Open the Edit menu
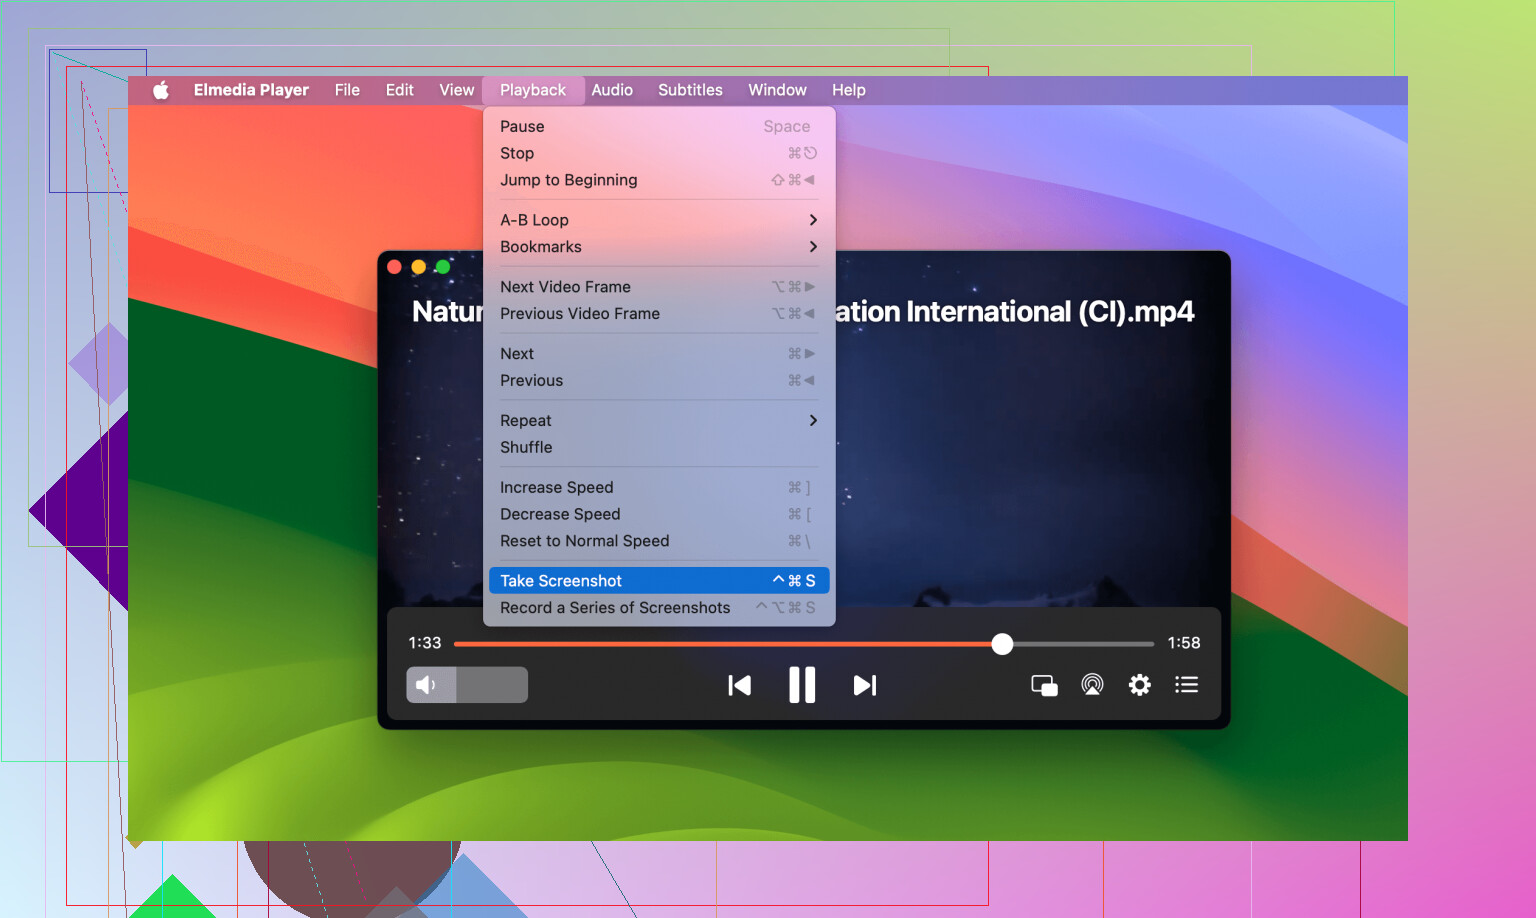Screen dimensions: 1536x918 pos(400,90)
